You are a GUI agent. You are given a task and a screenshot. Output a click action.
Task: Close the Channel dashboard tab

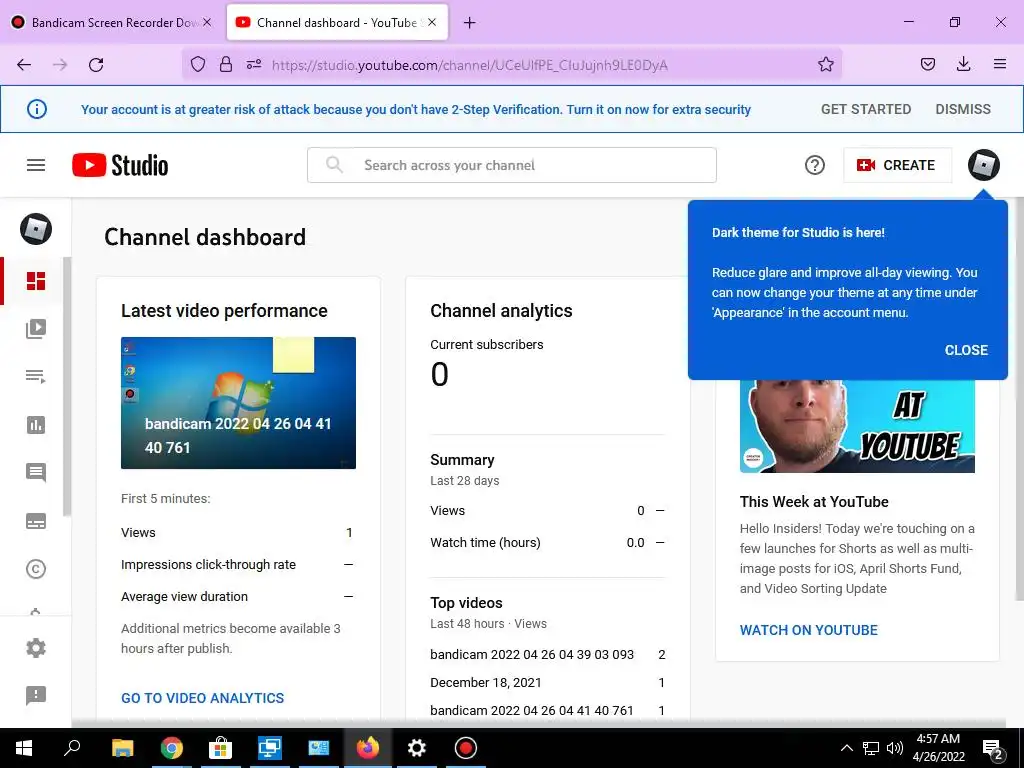432,22
